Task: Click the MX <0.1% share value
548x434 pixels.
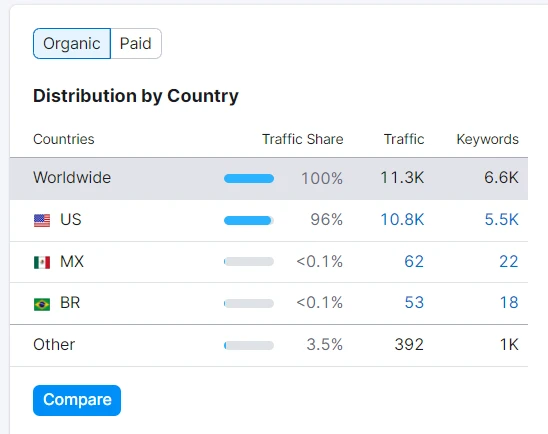Action: (319, 261)
